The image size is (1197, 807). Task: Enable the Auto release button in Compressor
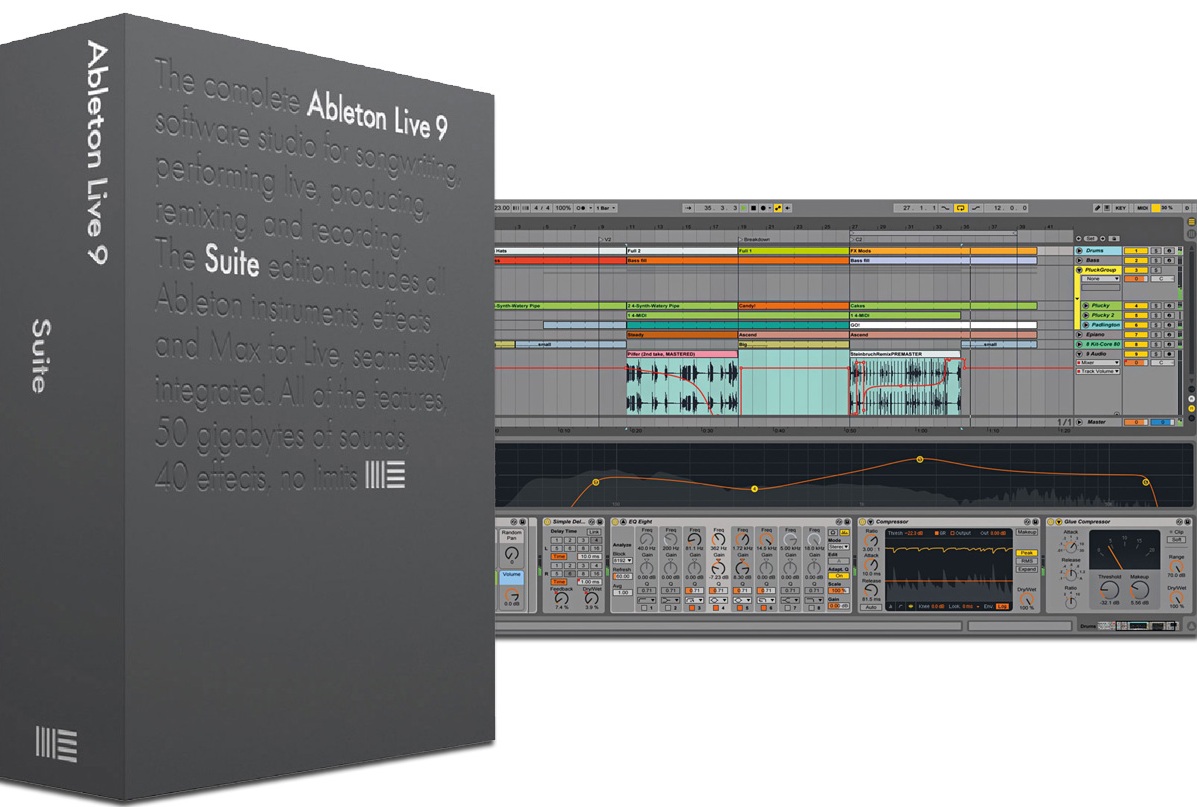[x=871, y=607]
